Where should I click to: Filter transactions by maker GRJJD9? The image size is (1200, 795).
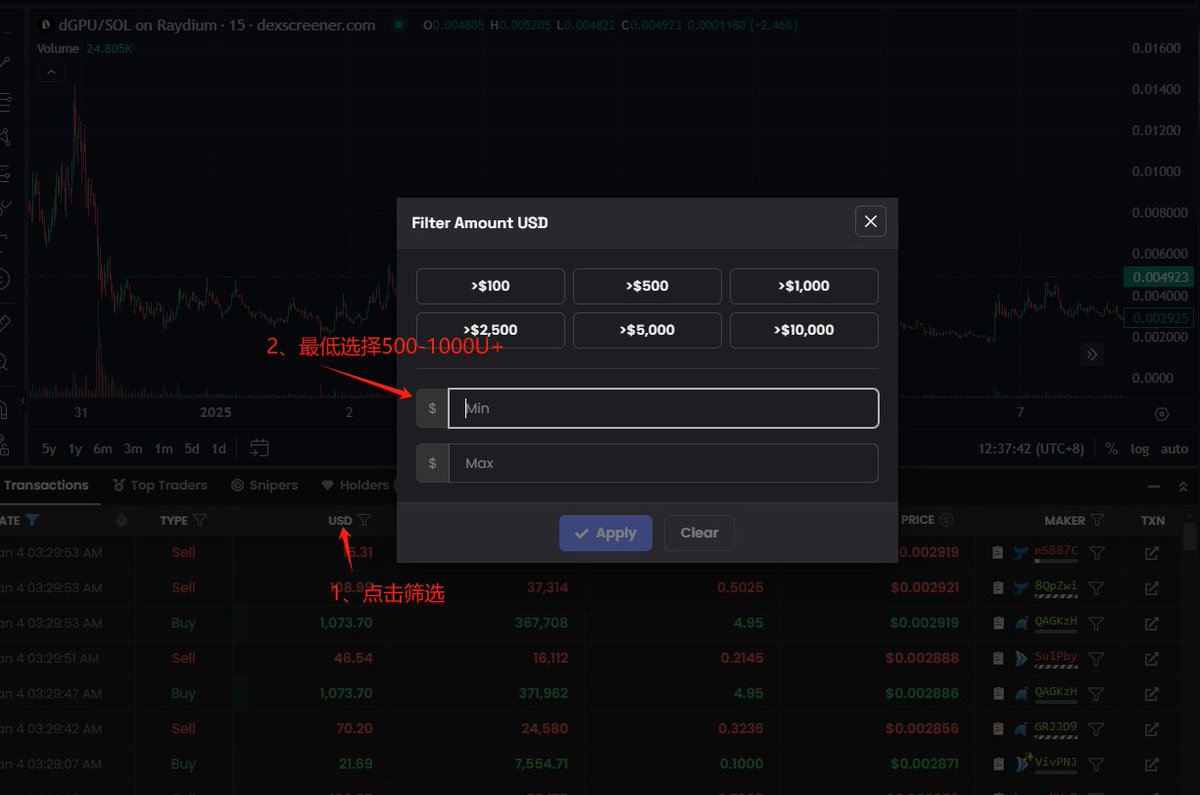1096,728
